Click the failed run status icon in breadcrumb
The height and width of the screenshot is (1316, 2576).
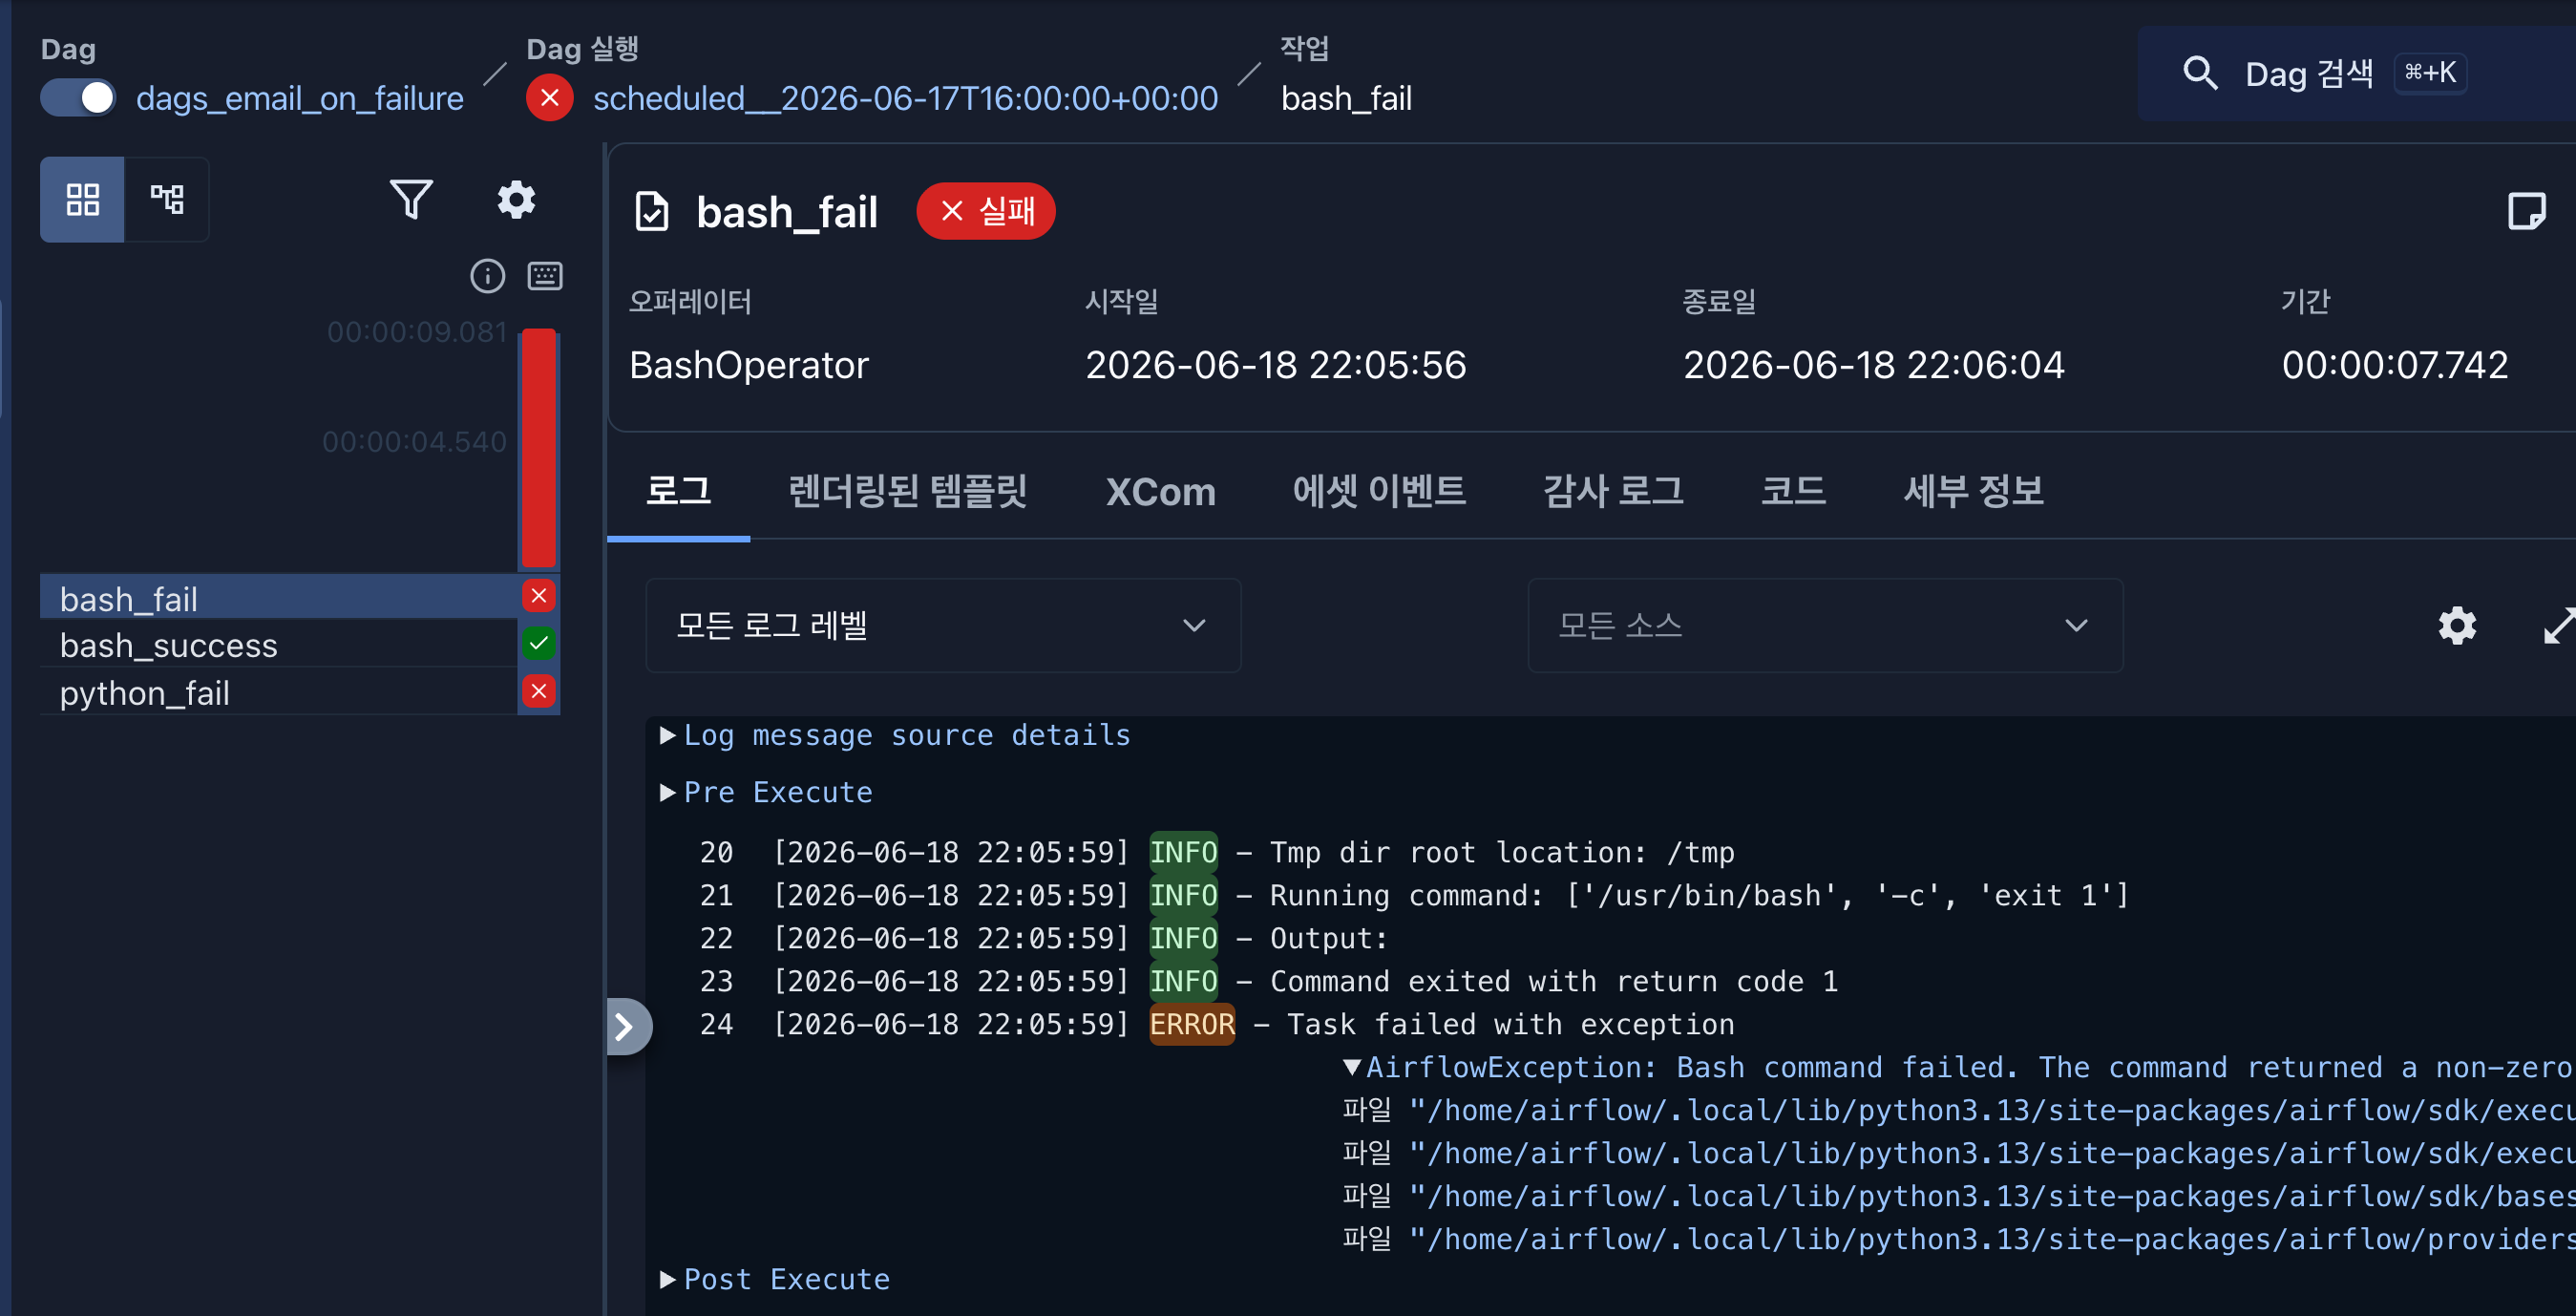(x=549, y=98)
